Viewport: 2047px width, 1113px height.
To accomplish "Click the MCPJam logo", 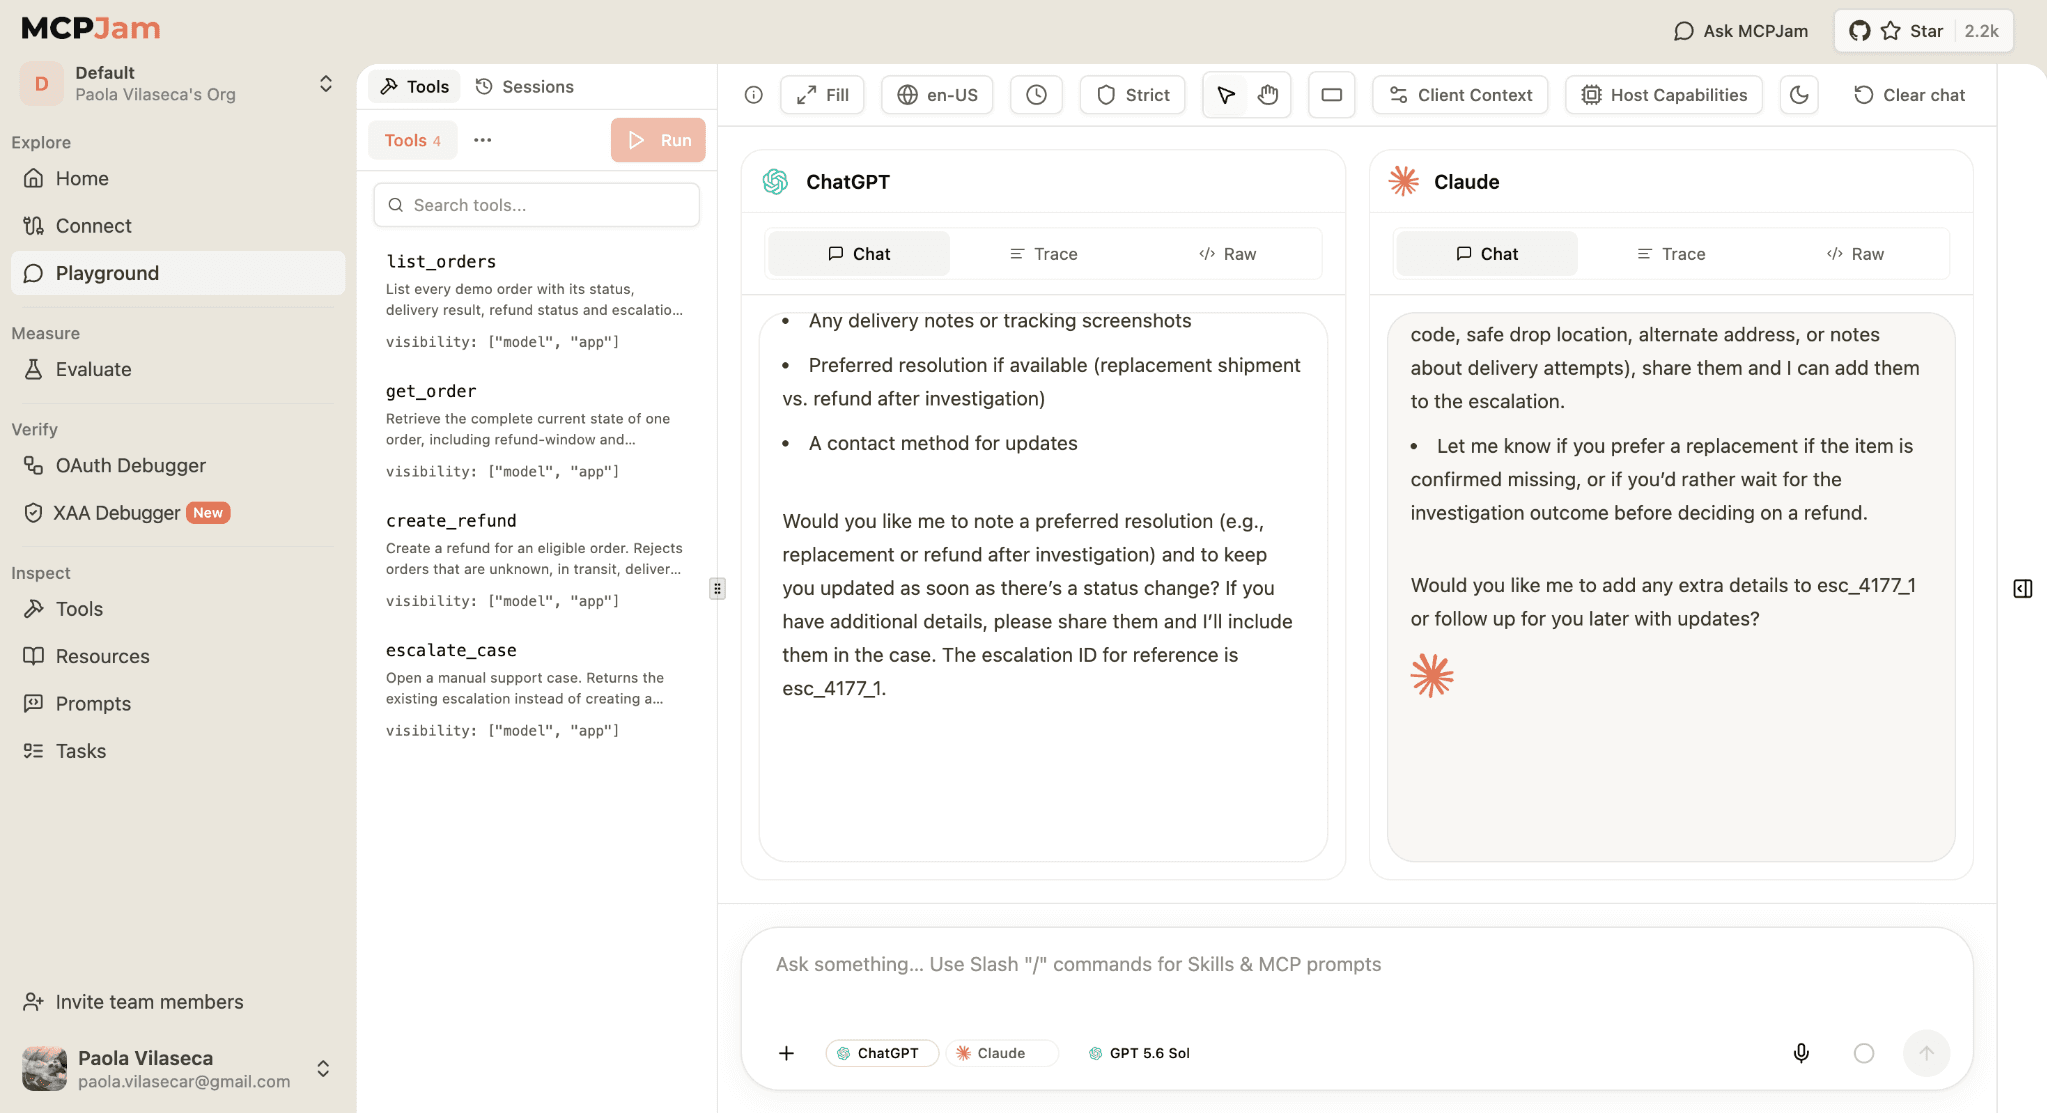I will pyautogui.click(x=91, y=28).
